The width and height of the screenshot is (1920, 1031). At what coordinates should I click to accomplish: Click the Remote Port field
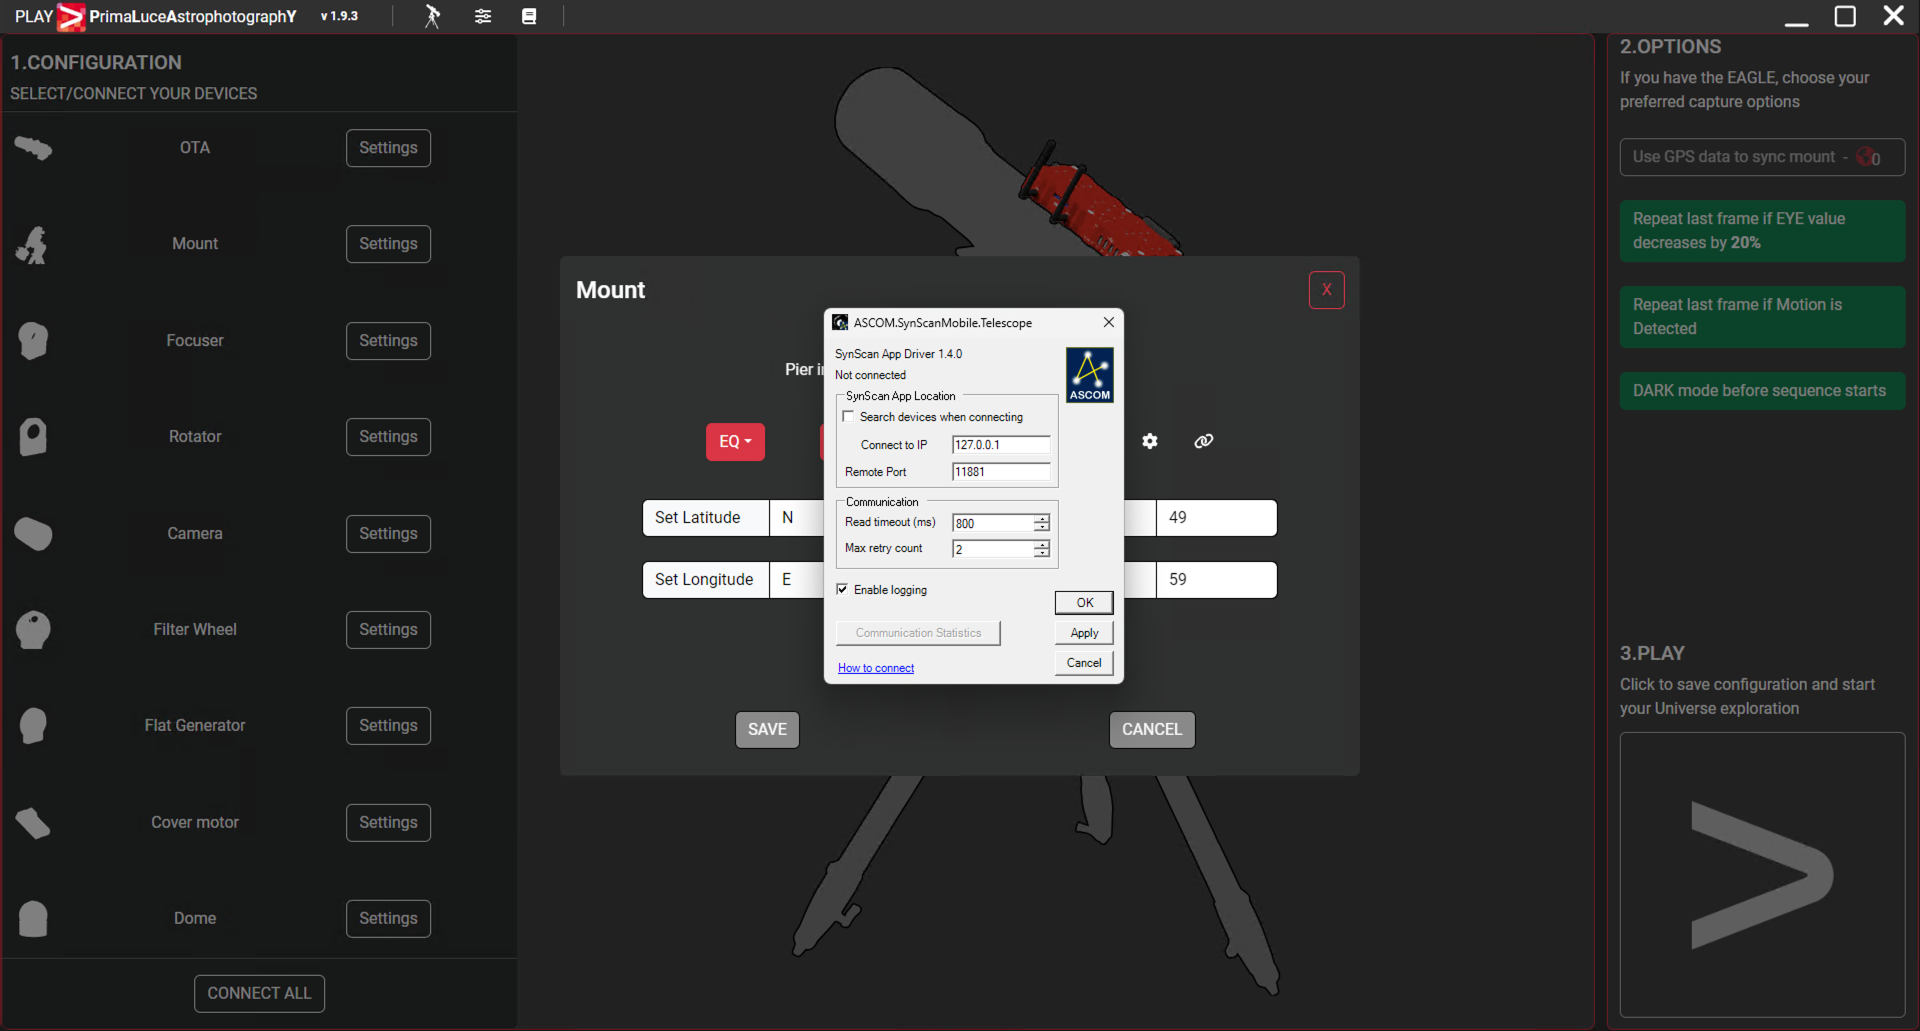(x=1001, y=472)
